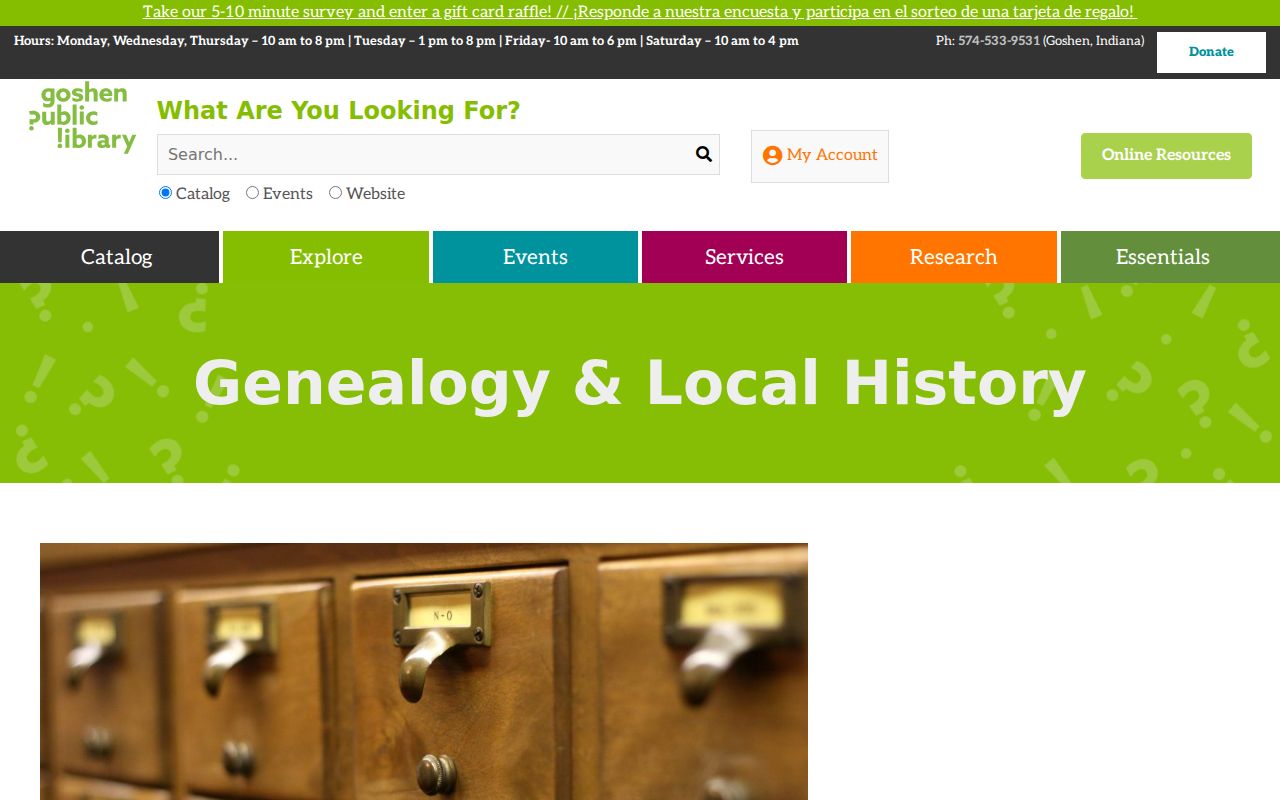Image resolution: width=1280 pixels, height=800 pixels.
Task: Click the What Are You Looking For heading
Action: pyautogui.click(x=339, y=110)
